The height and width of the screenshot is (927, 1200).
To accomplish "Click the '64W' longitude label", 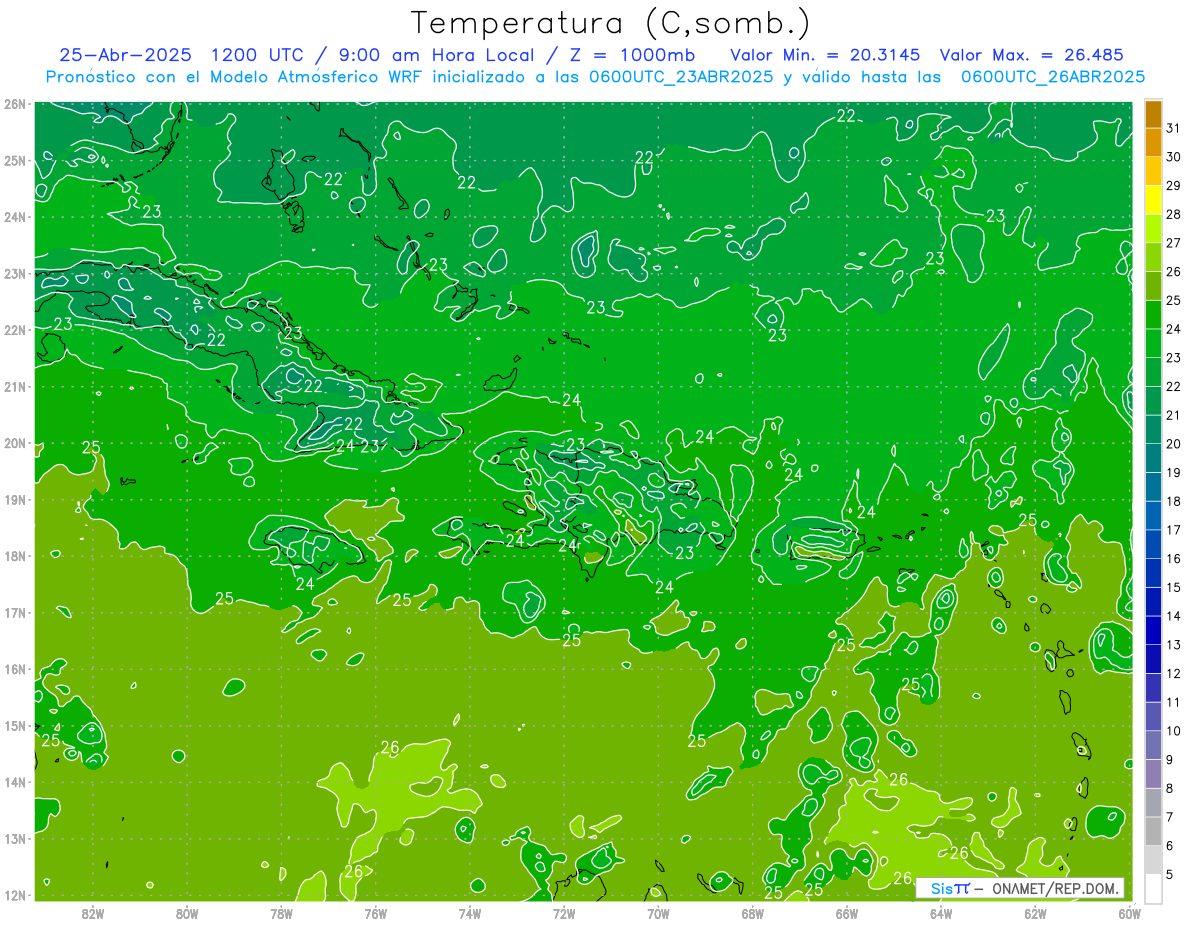I will [x=941, y=913].
